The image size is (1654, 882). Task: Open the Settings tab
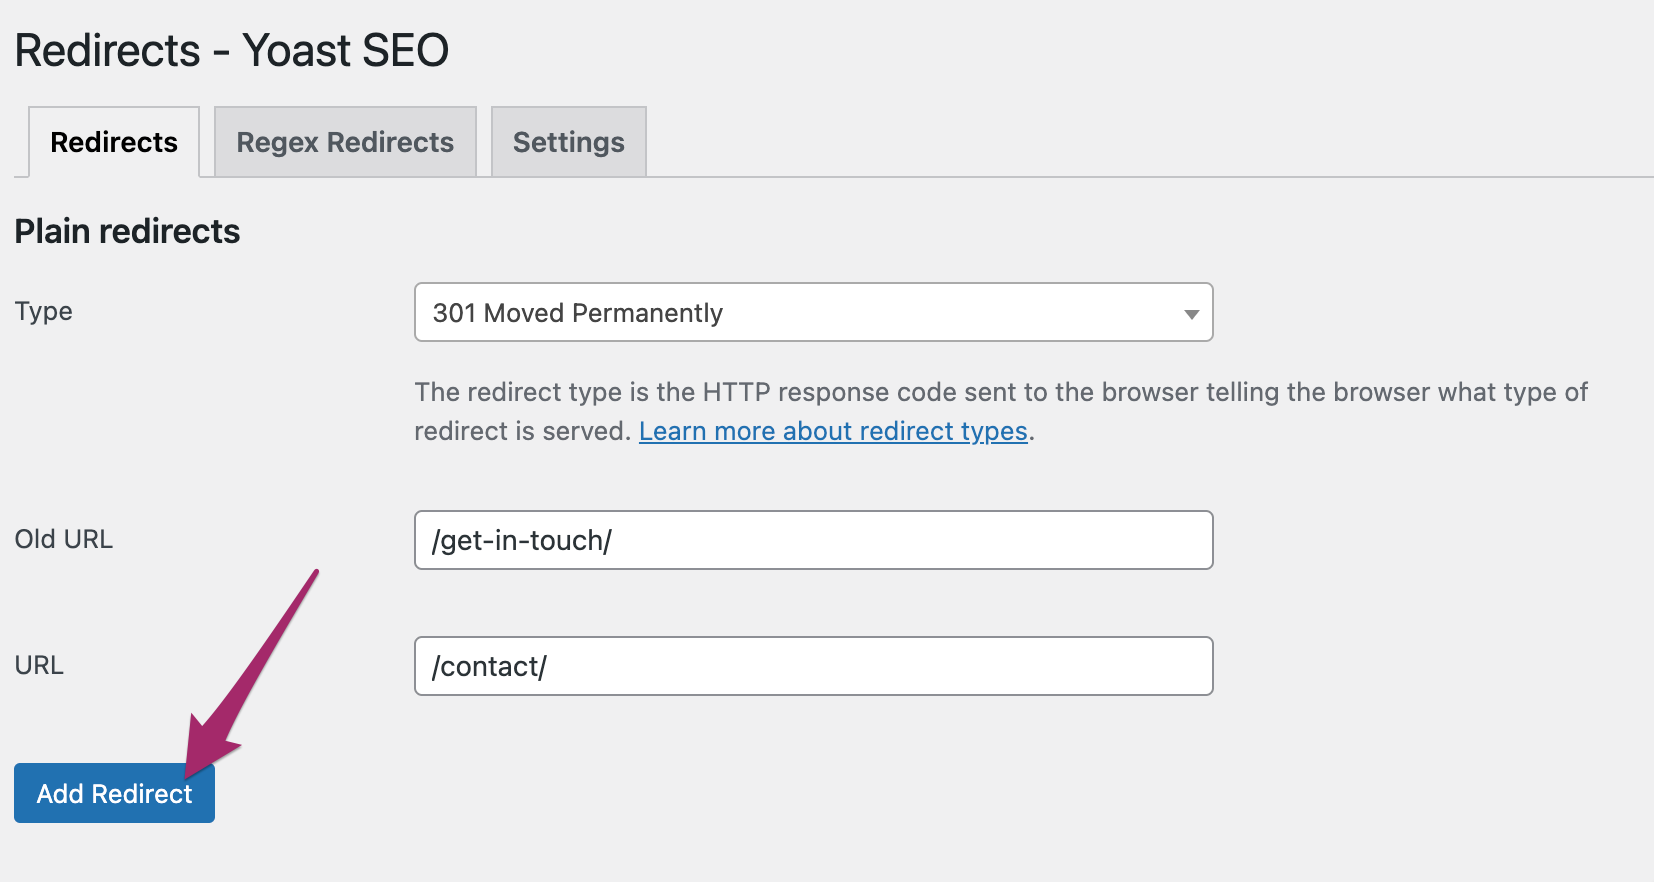[x=568, y=142]
